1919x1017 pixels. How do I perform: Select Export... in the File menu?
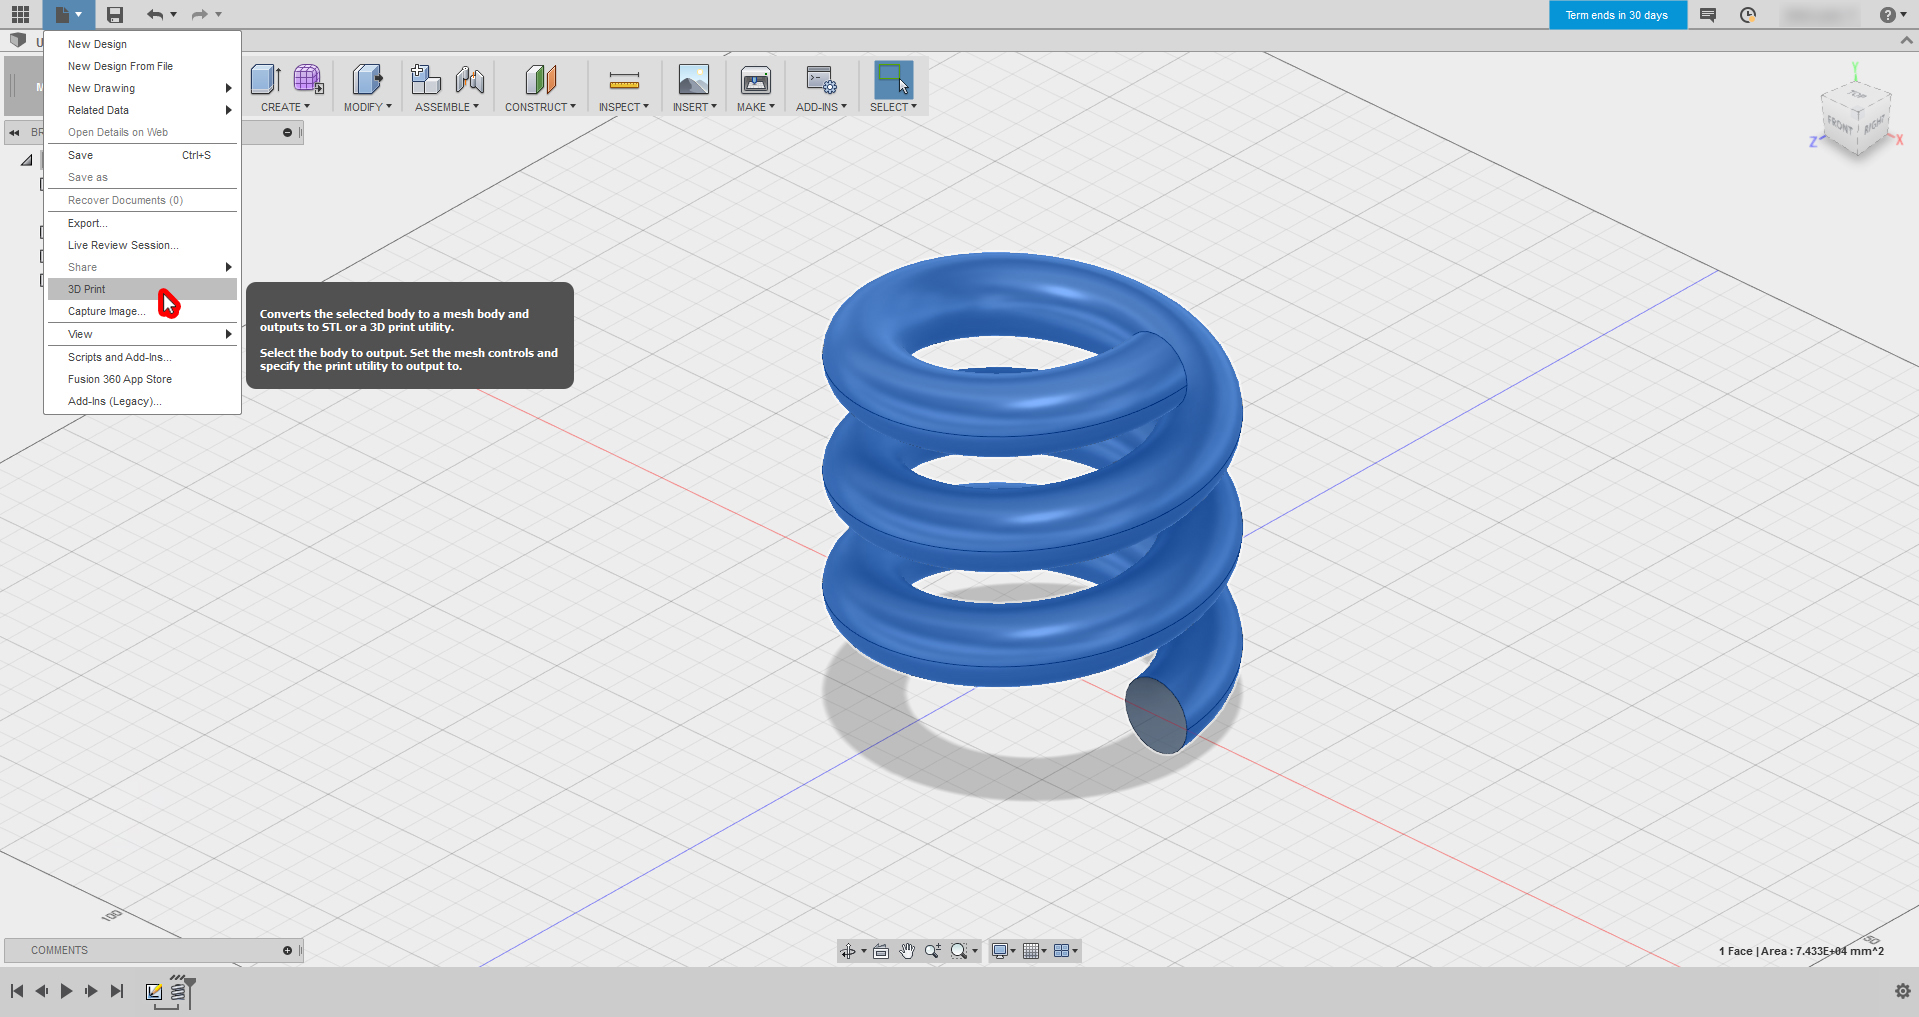click(x=87, y=223)
